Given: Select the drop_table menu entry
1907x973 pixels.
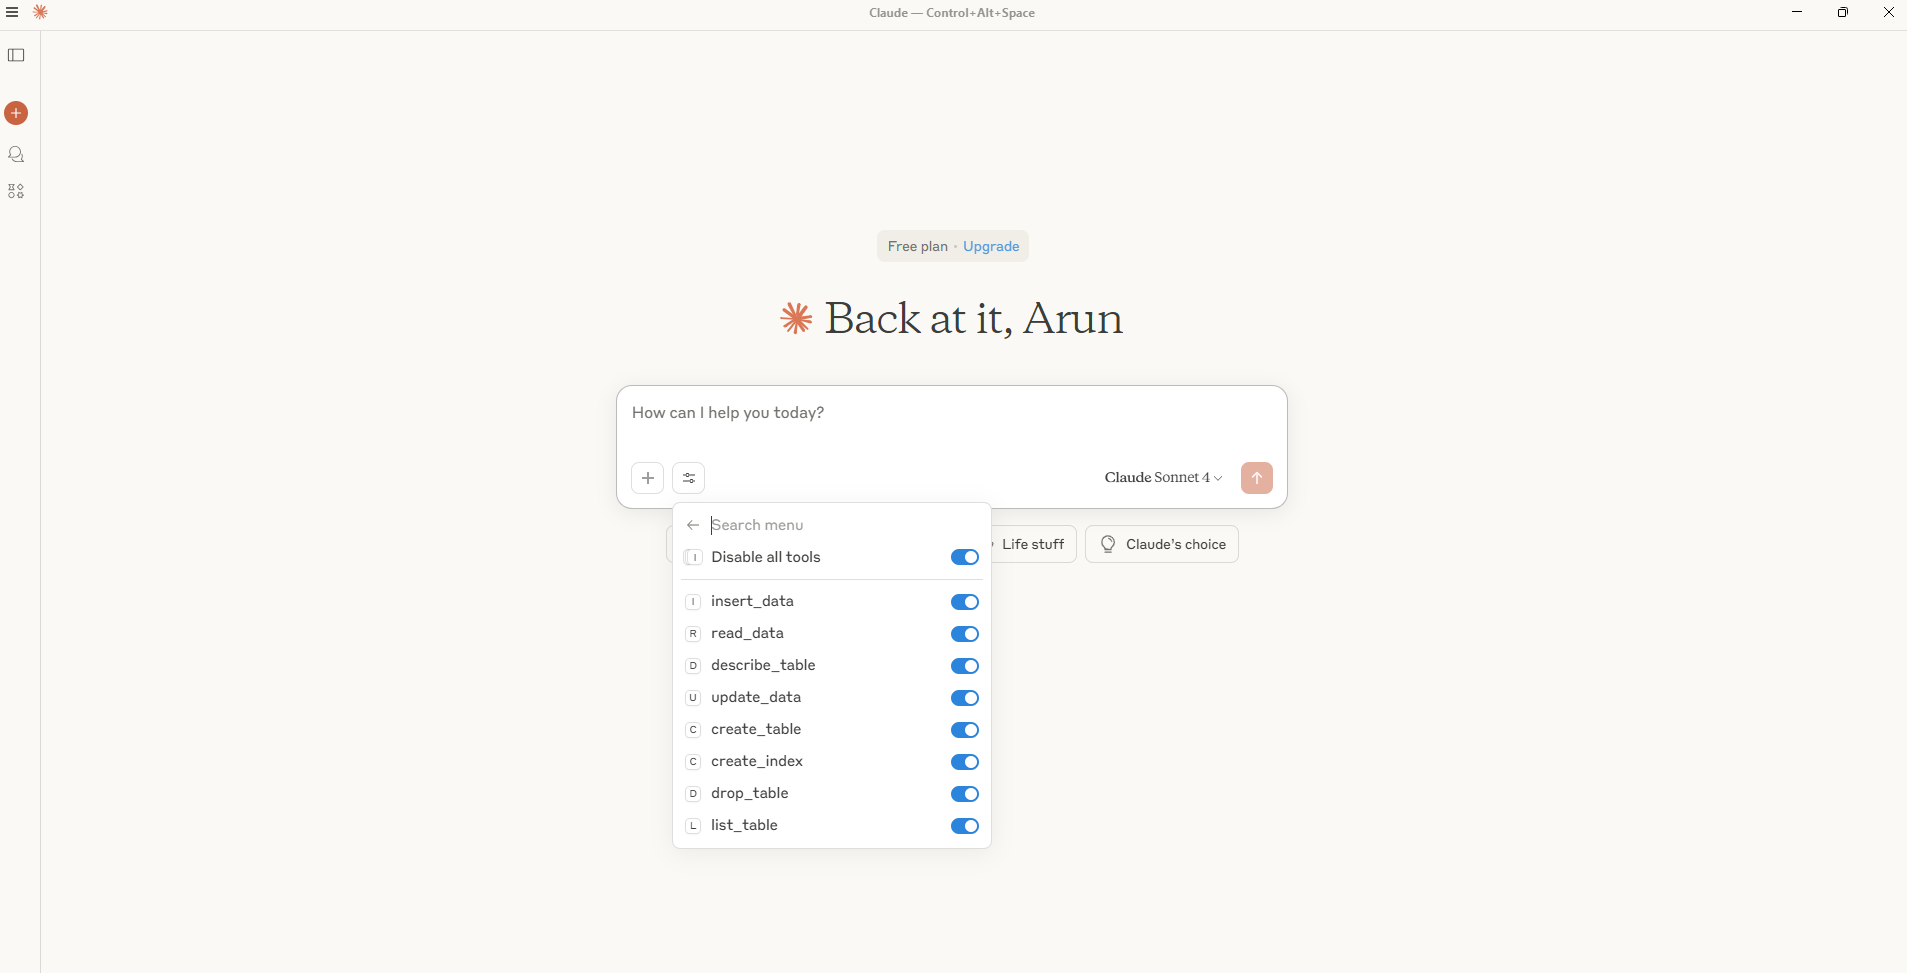Looking at the screenshot, I should point(832,794).
